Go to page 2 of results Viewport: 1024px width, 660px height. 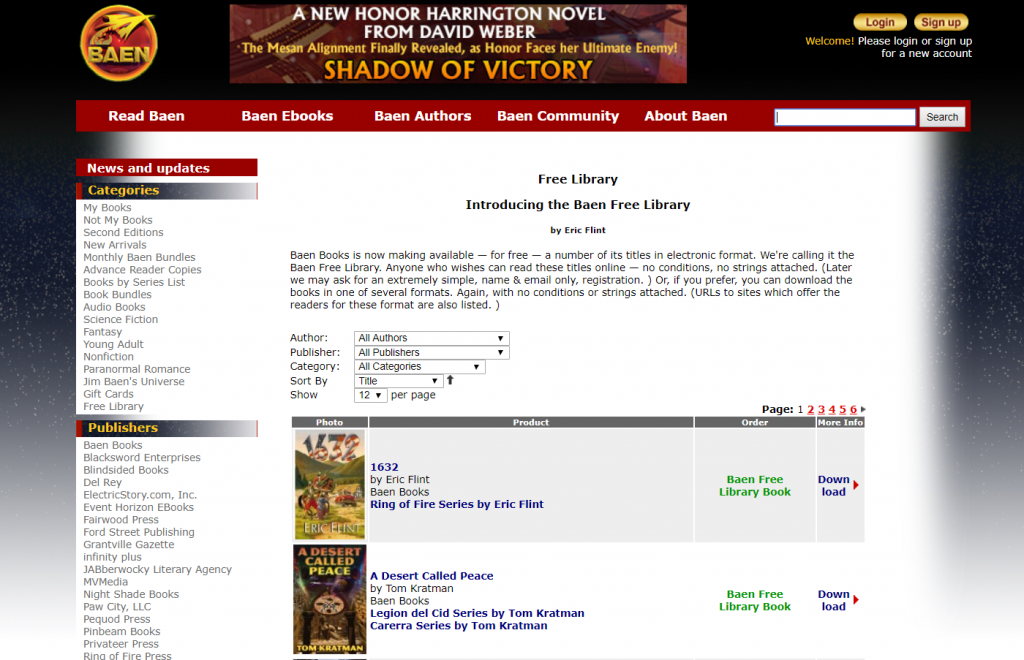click(x=810, y=409)
